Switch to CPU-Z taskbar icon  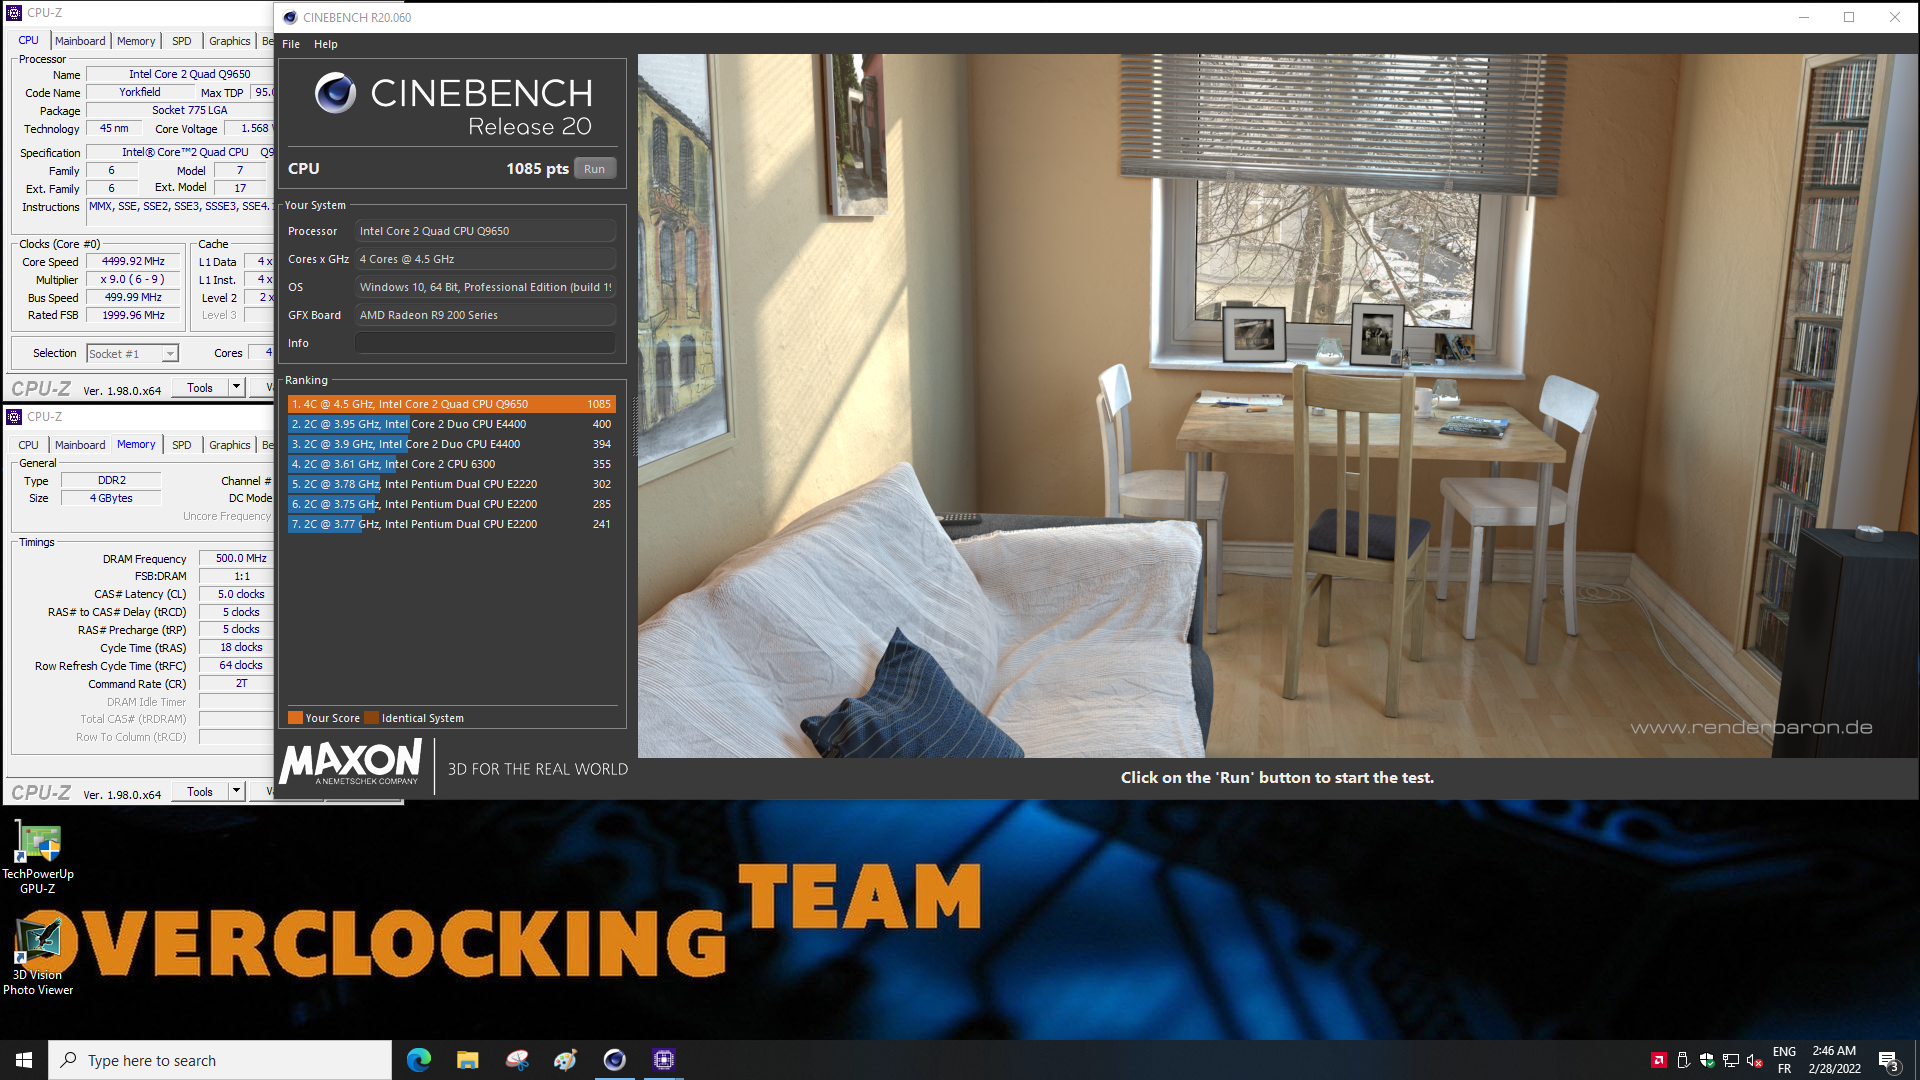(664, 1060)
